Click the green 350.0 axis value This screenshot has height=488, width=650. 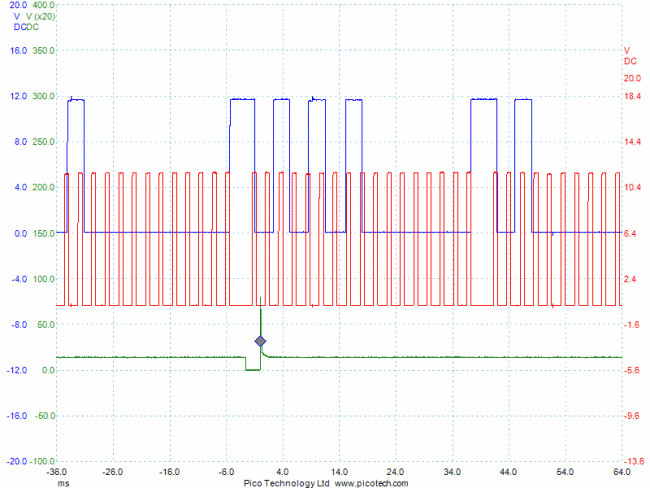tap(44, 51)
